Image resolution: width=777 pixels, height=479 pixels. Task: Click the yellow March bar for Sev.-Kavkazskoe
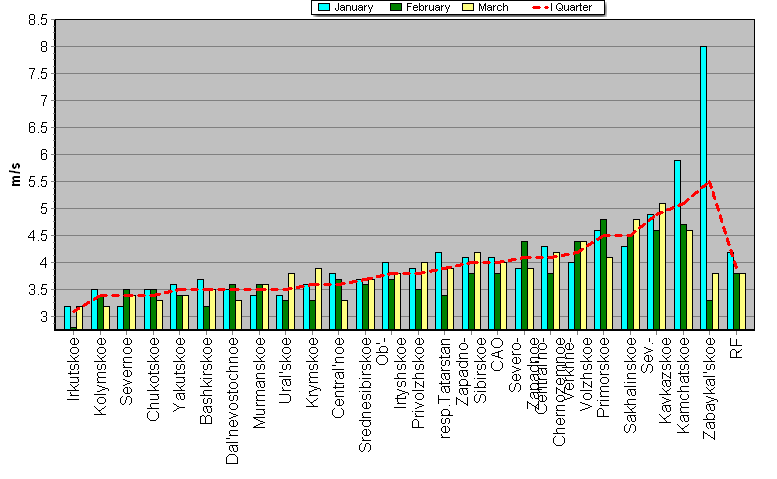pyautogui.click(x=663, y=266)
